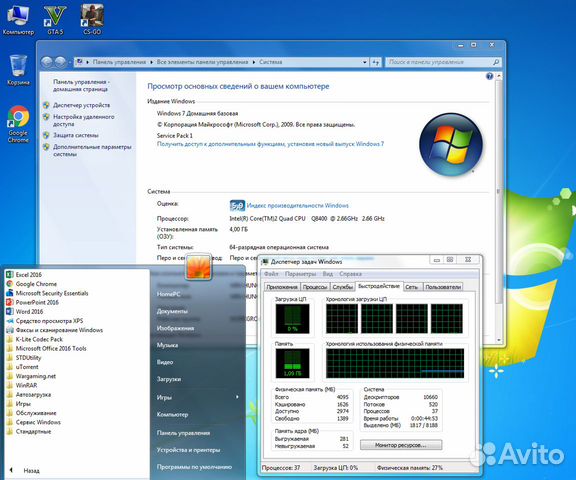
Task: Open the Параметры menu in Task Manager
Action: pyautogui.click(x=300, y=274)
